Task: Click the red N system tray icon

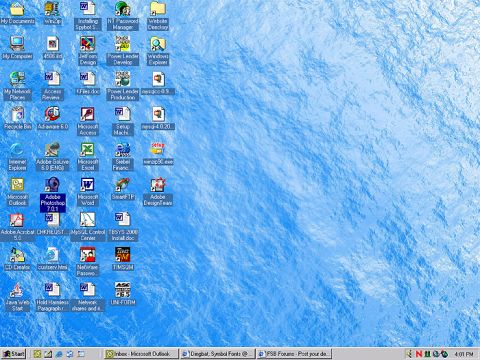Action: (419, 354)
